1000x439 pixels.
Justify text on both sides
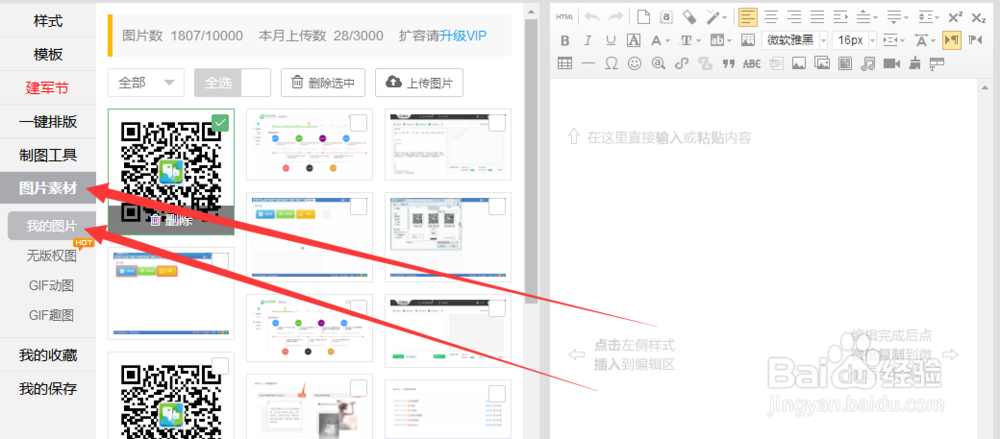pyautogui.click(x=817, y=17)
